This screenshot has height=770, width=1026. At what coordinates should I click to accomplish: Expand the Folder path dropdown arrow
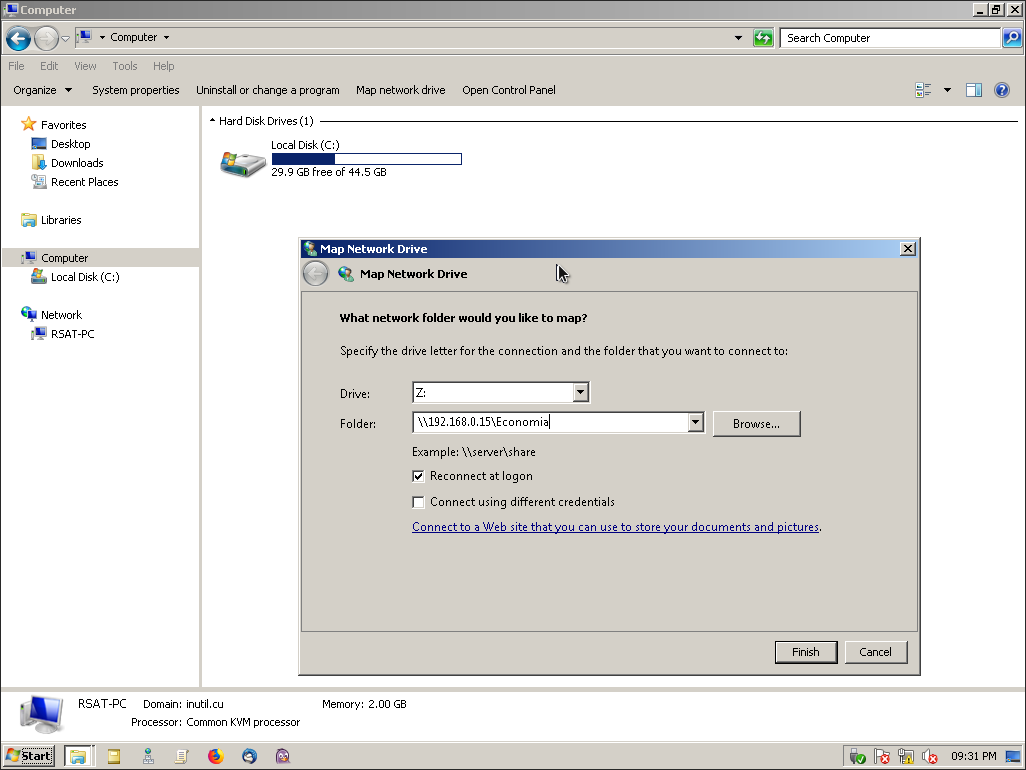[696, 423]
